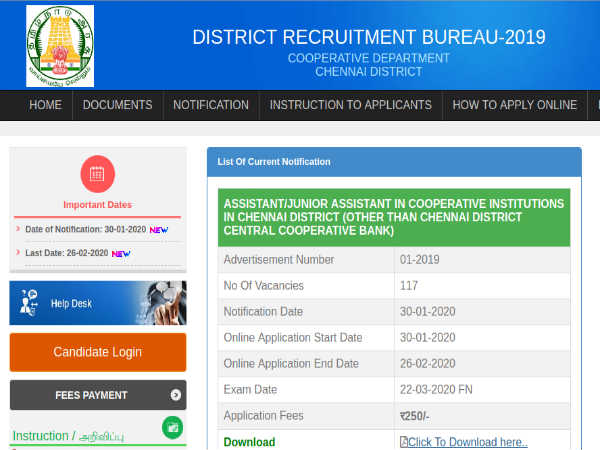Click the Exam Date value 22-03-2020 FN
This screenshot has width=600, height=450.
pos(436,390)
